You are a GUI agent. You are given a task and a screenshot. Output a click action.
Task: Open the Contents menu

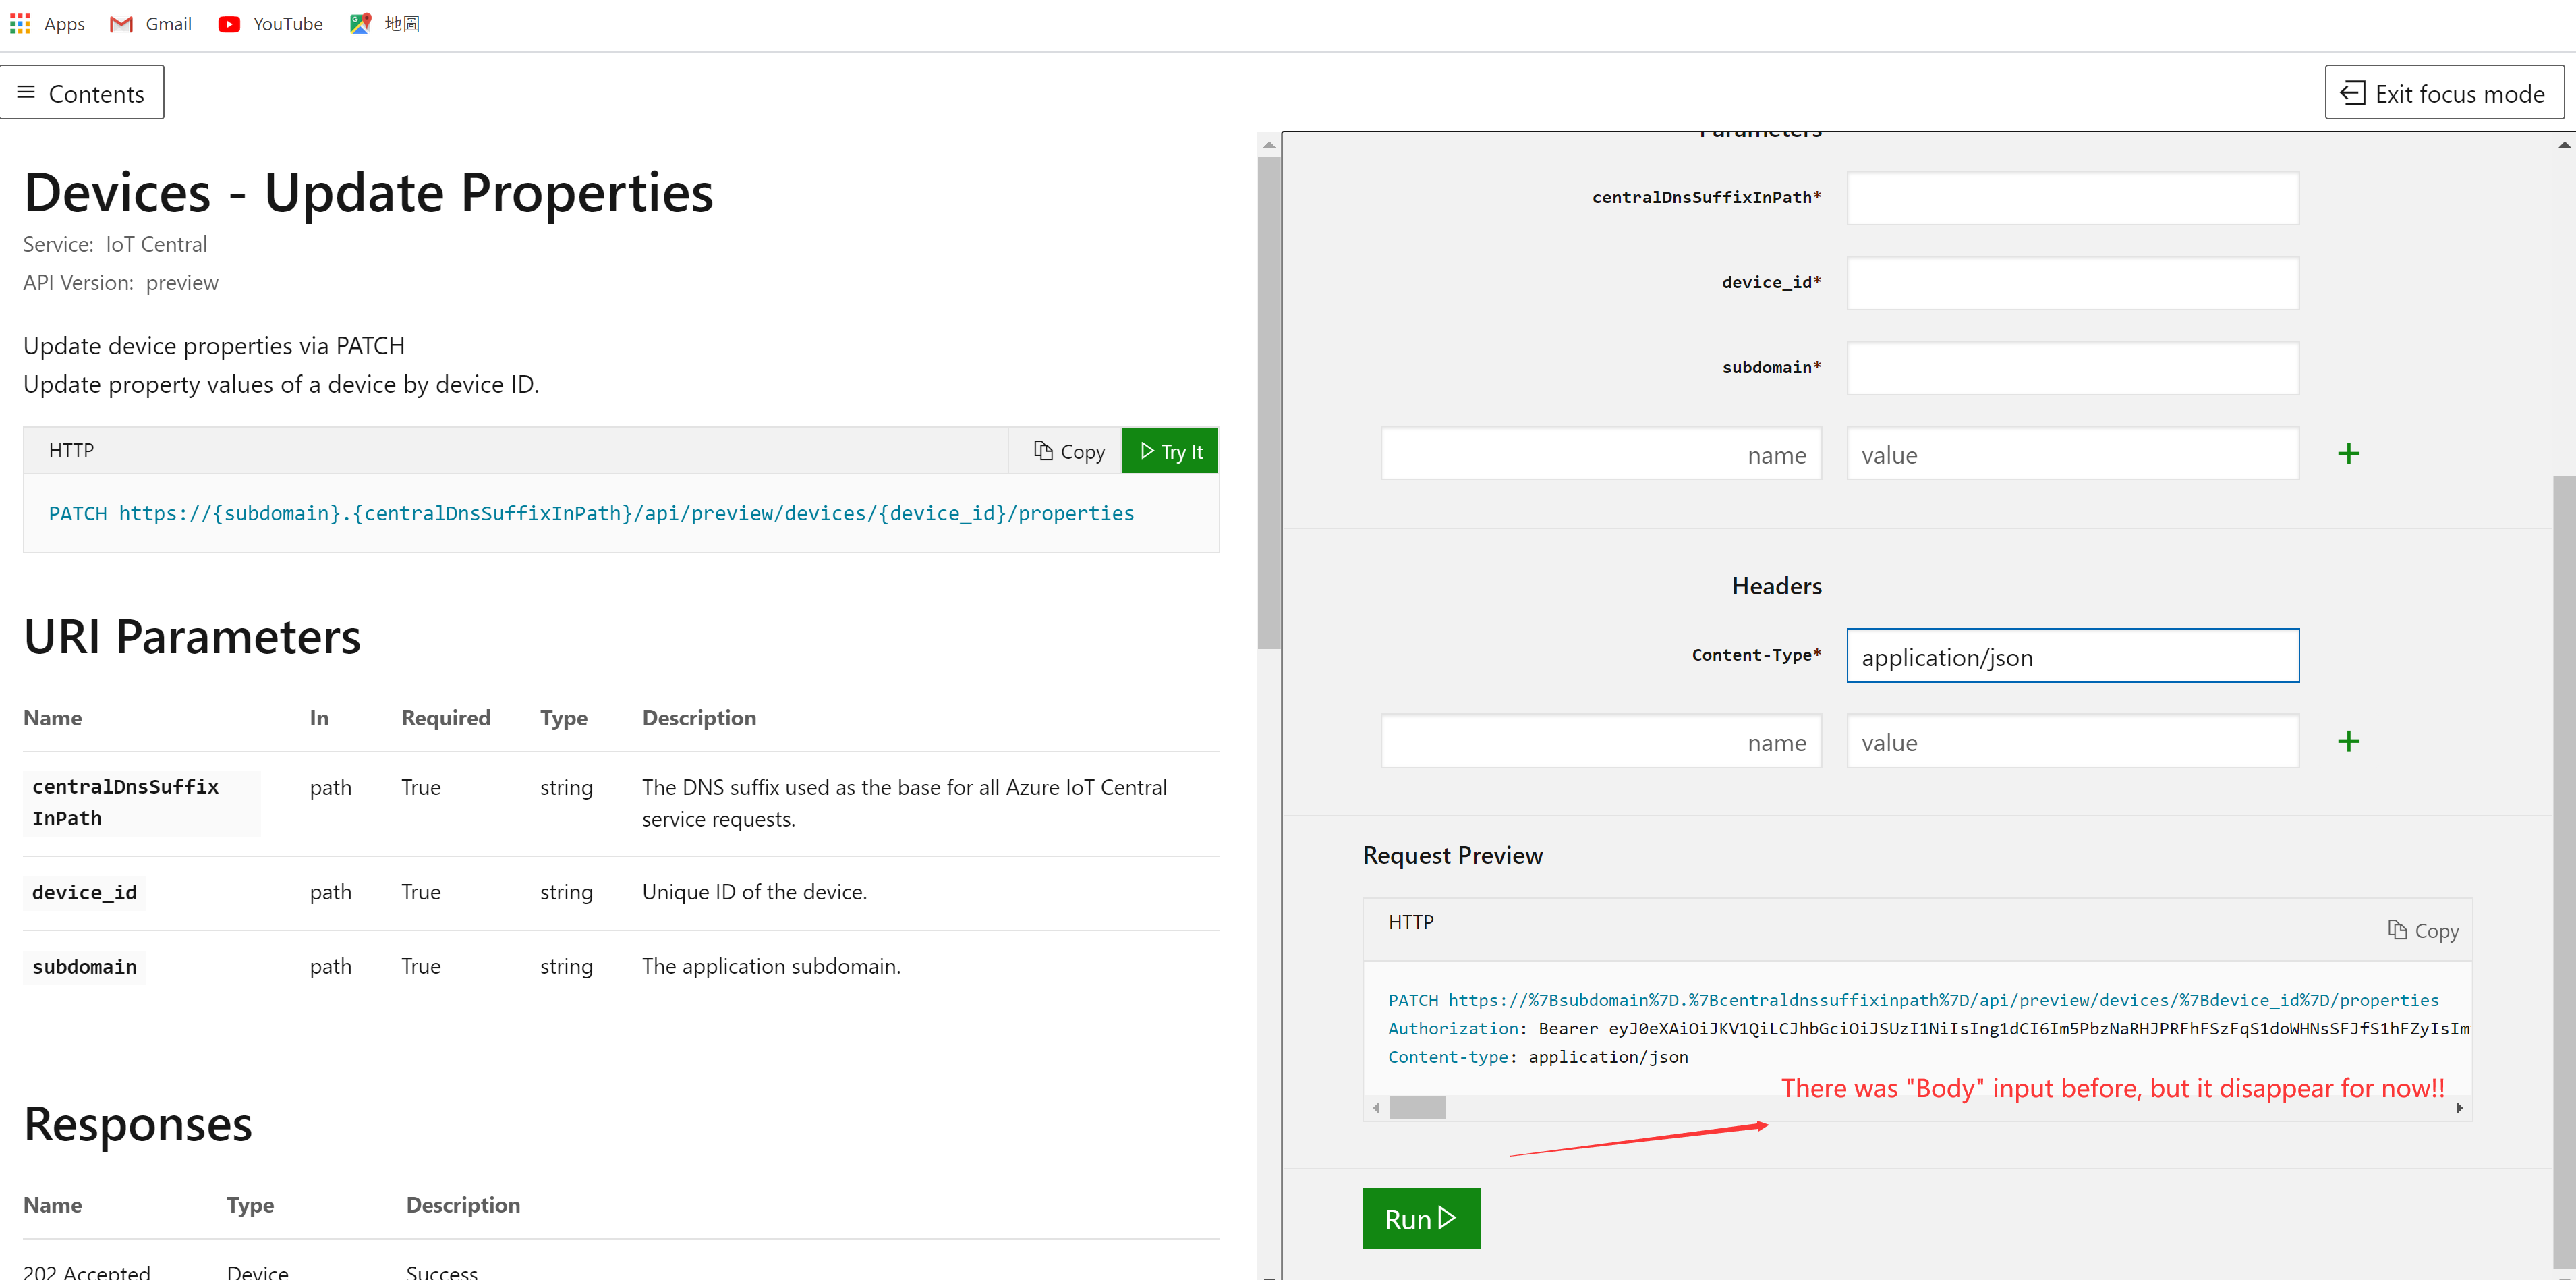tap(81, 93)
